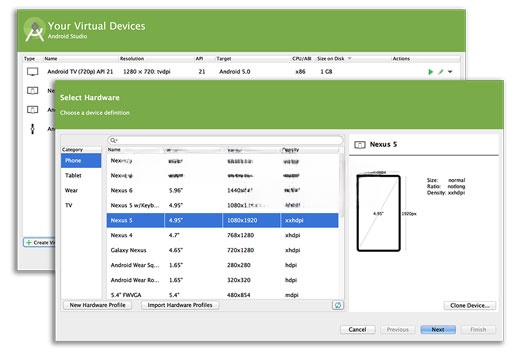Click the Nexus 5 device preview image
Image resolution: width=520 pixels, height=360 pixels.
[x=378, y=213]
